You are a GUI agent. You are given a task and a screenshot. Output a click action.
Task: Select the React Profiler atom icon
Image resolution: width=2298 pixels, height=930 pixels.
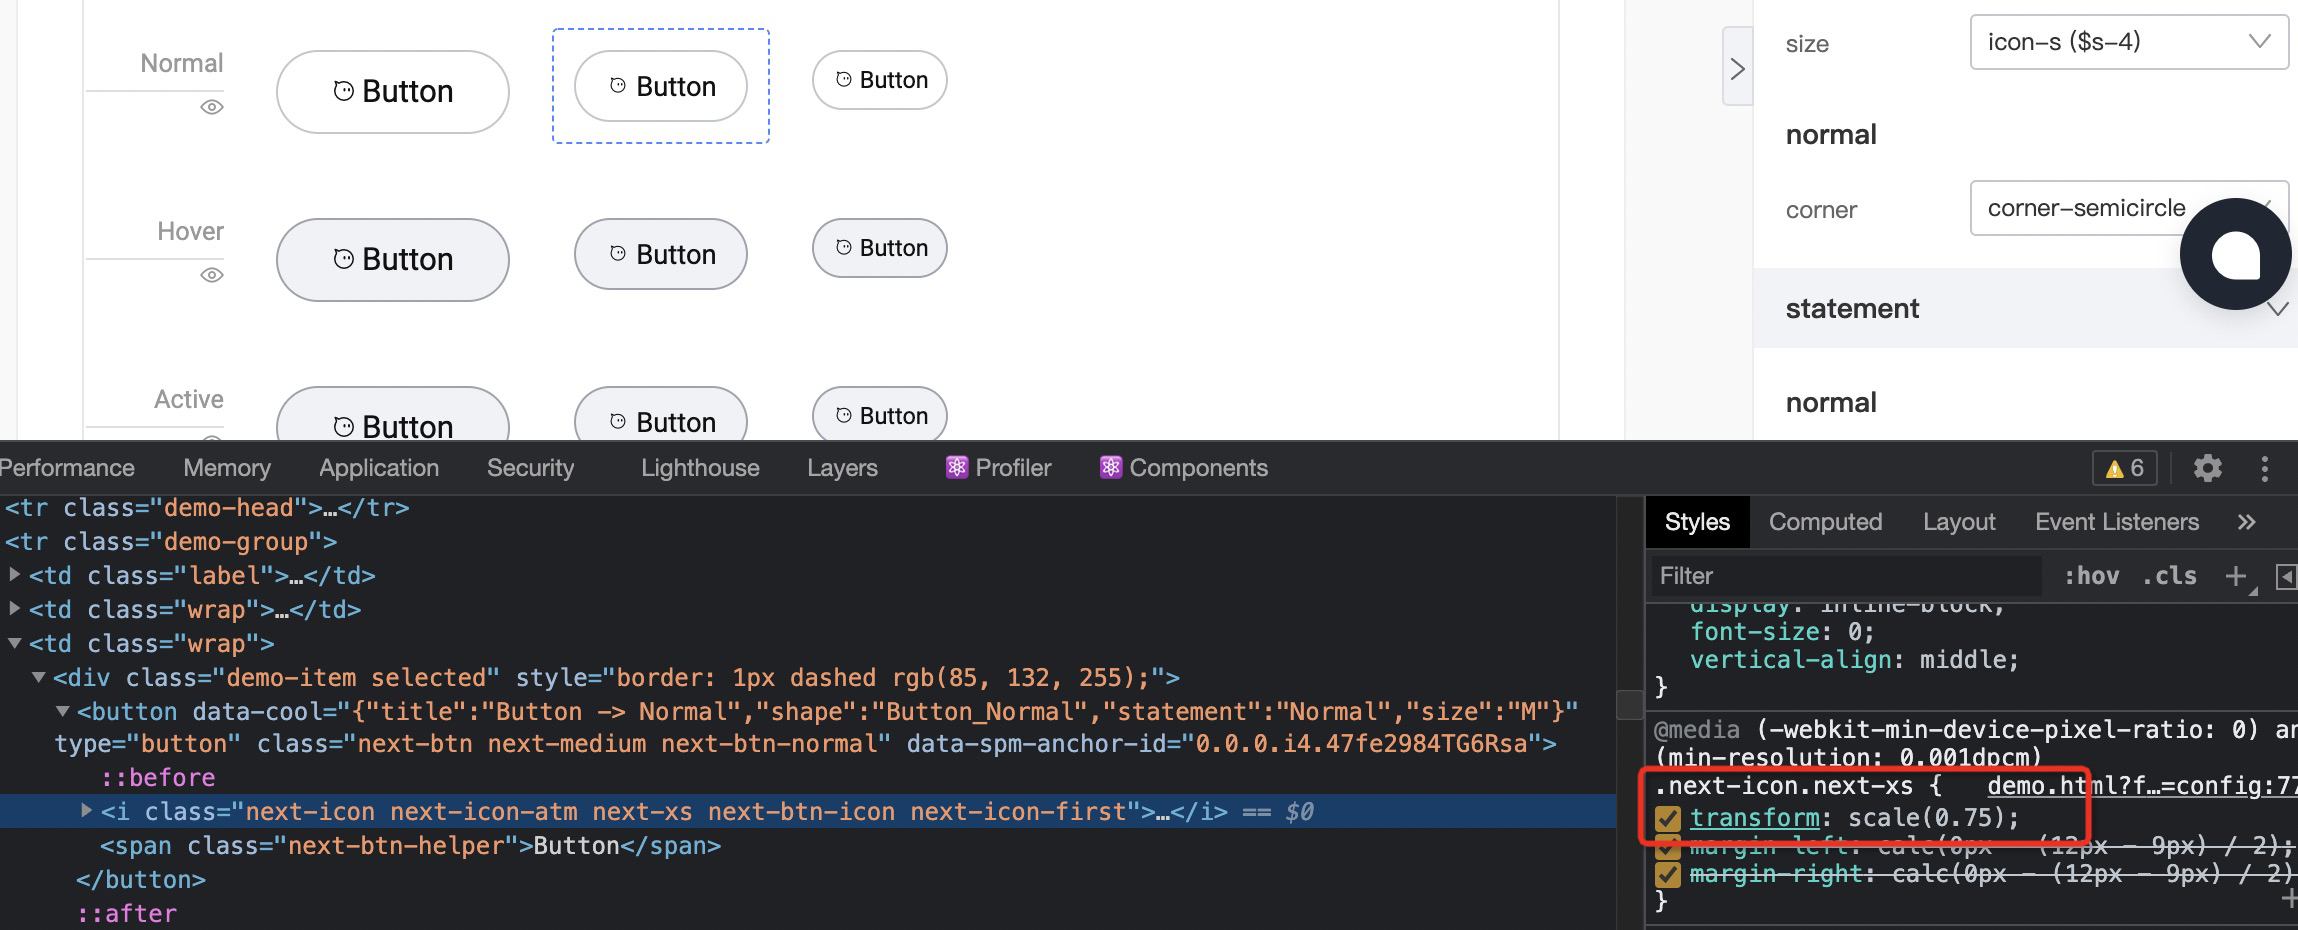point(956,466)
